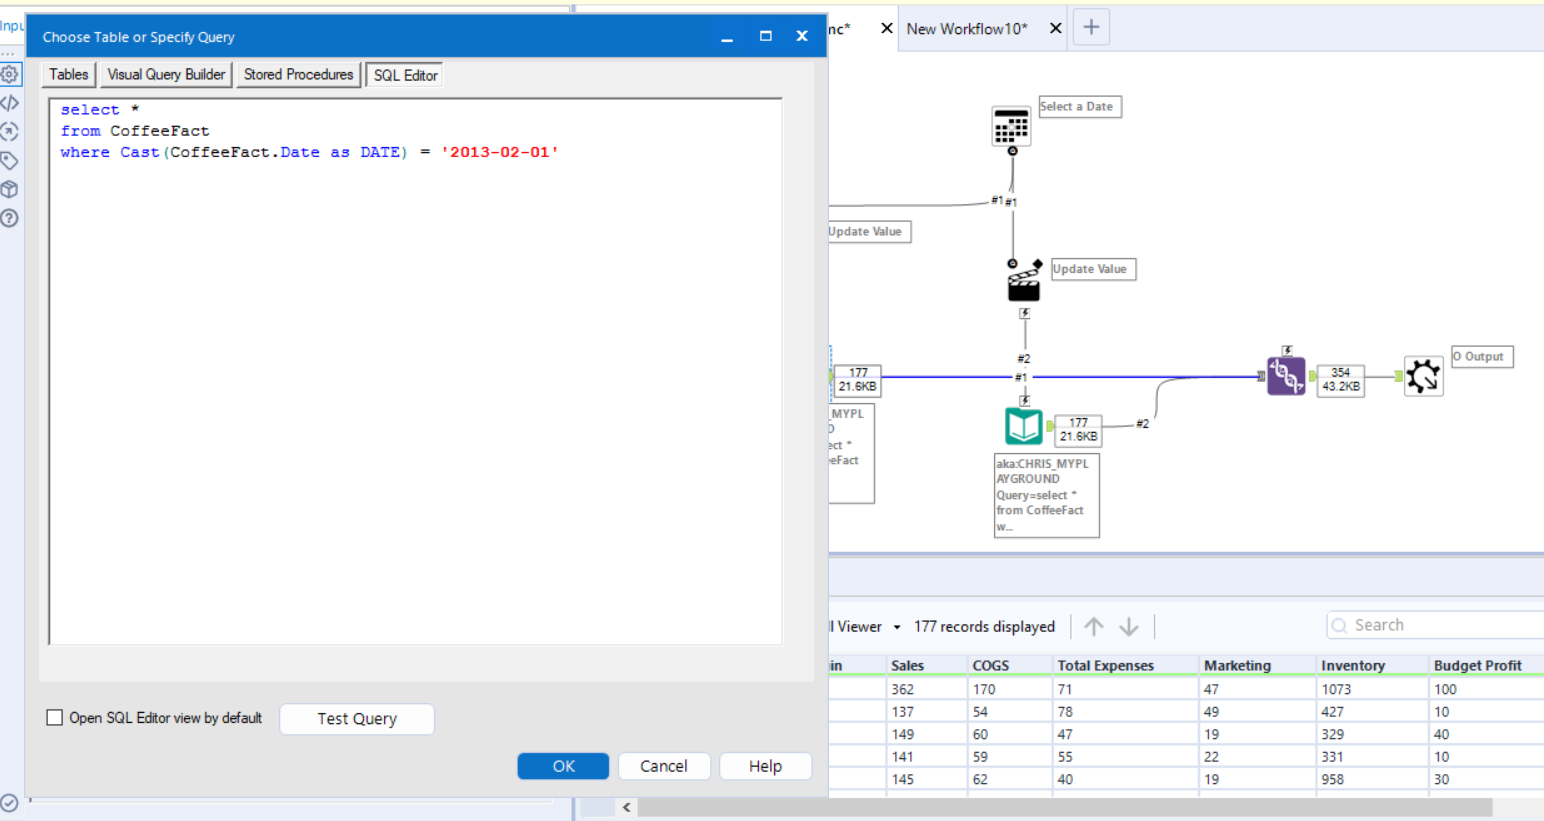Select the purple Union tool icon

pos(1285,376)
